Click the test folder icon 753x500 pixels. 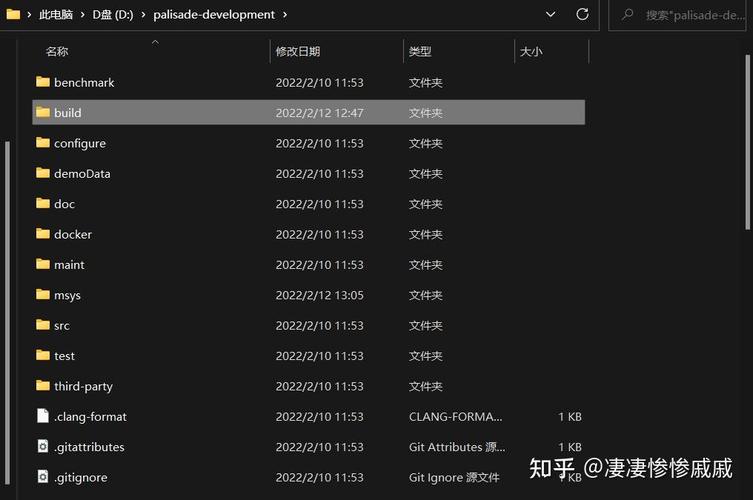click(x=43, y=355)
